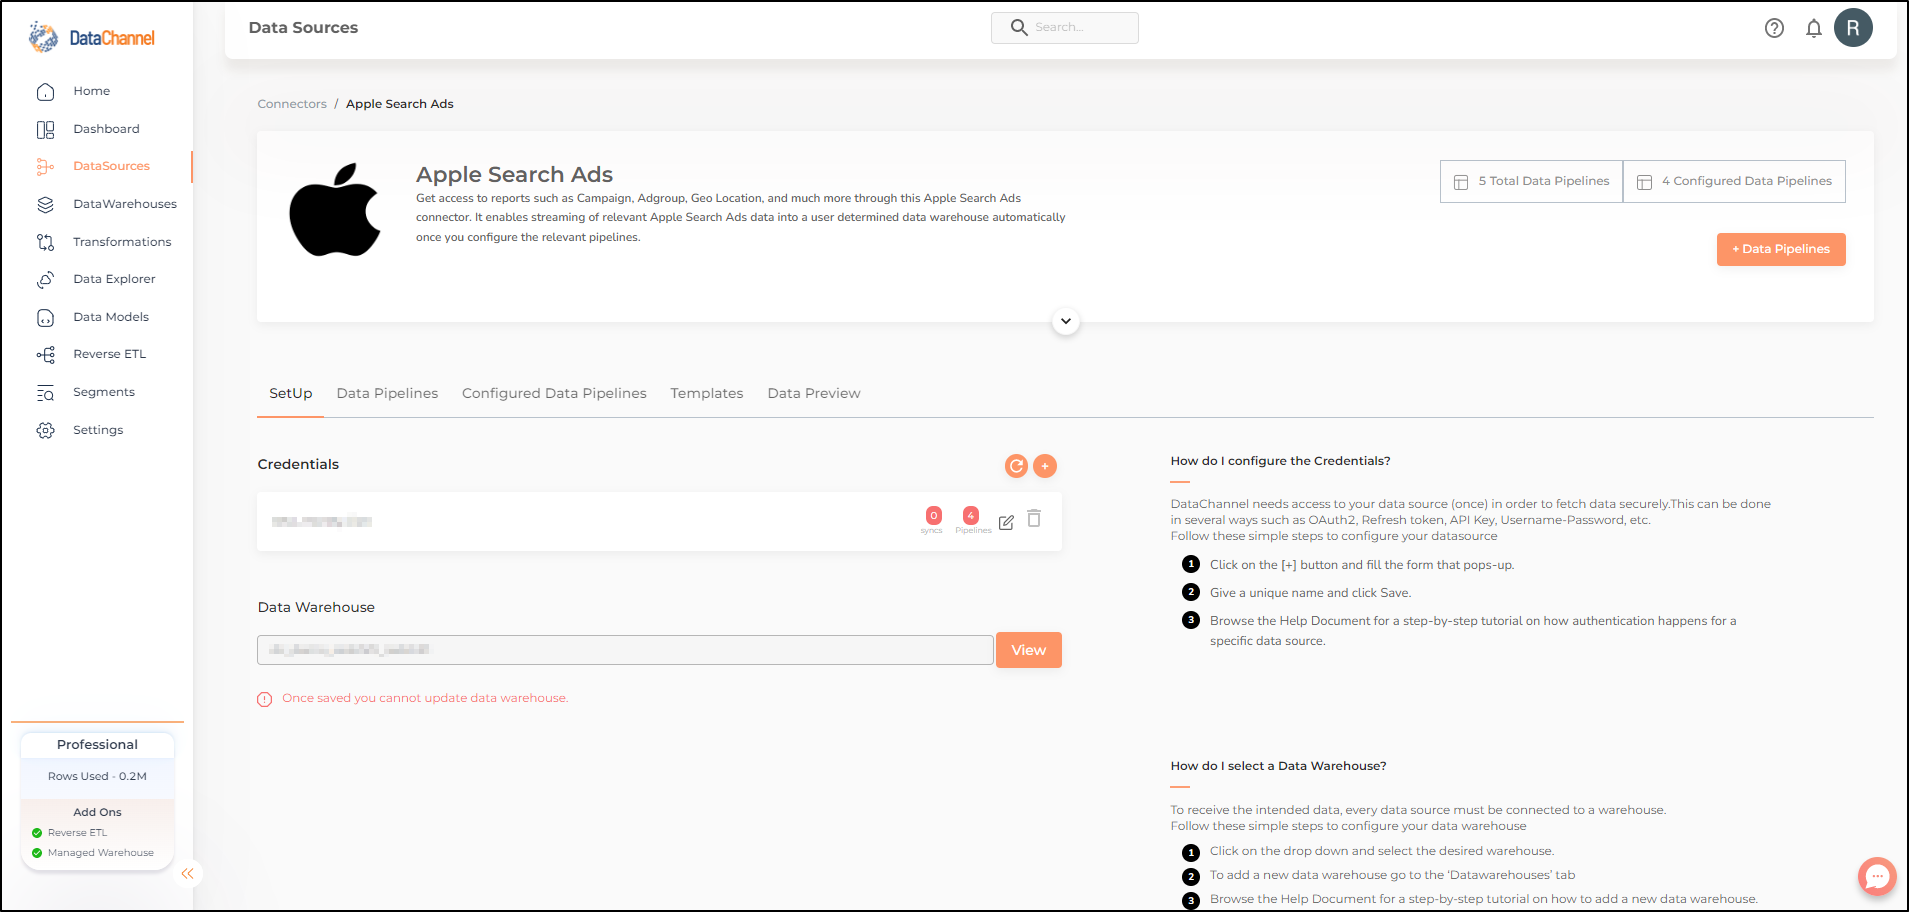Click 'Once saved you cannot update' warning

pos(425,699)
